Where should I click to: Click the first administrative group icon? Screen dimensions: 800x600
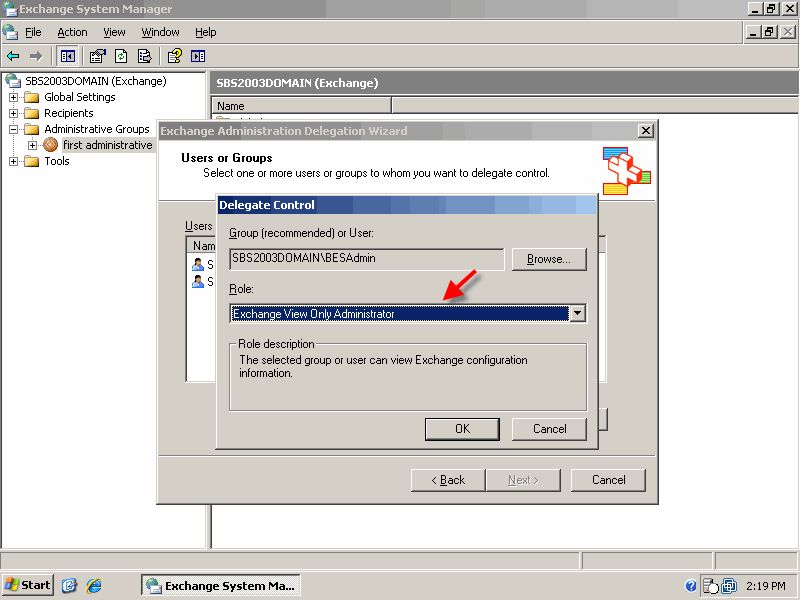click(x=51, y=145)
